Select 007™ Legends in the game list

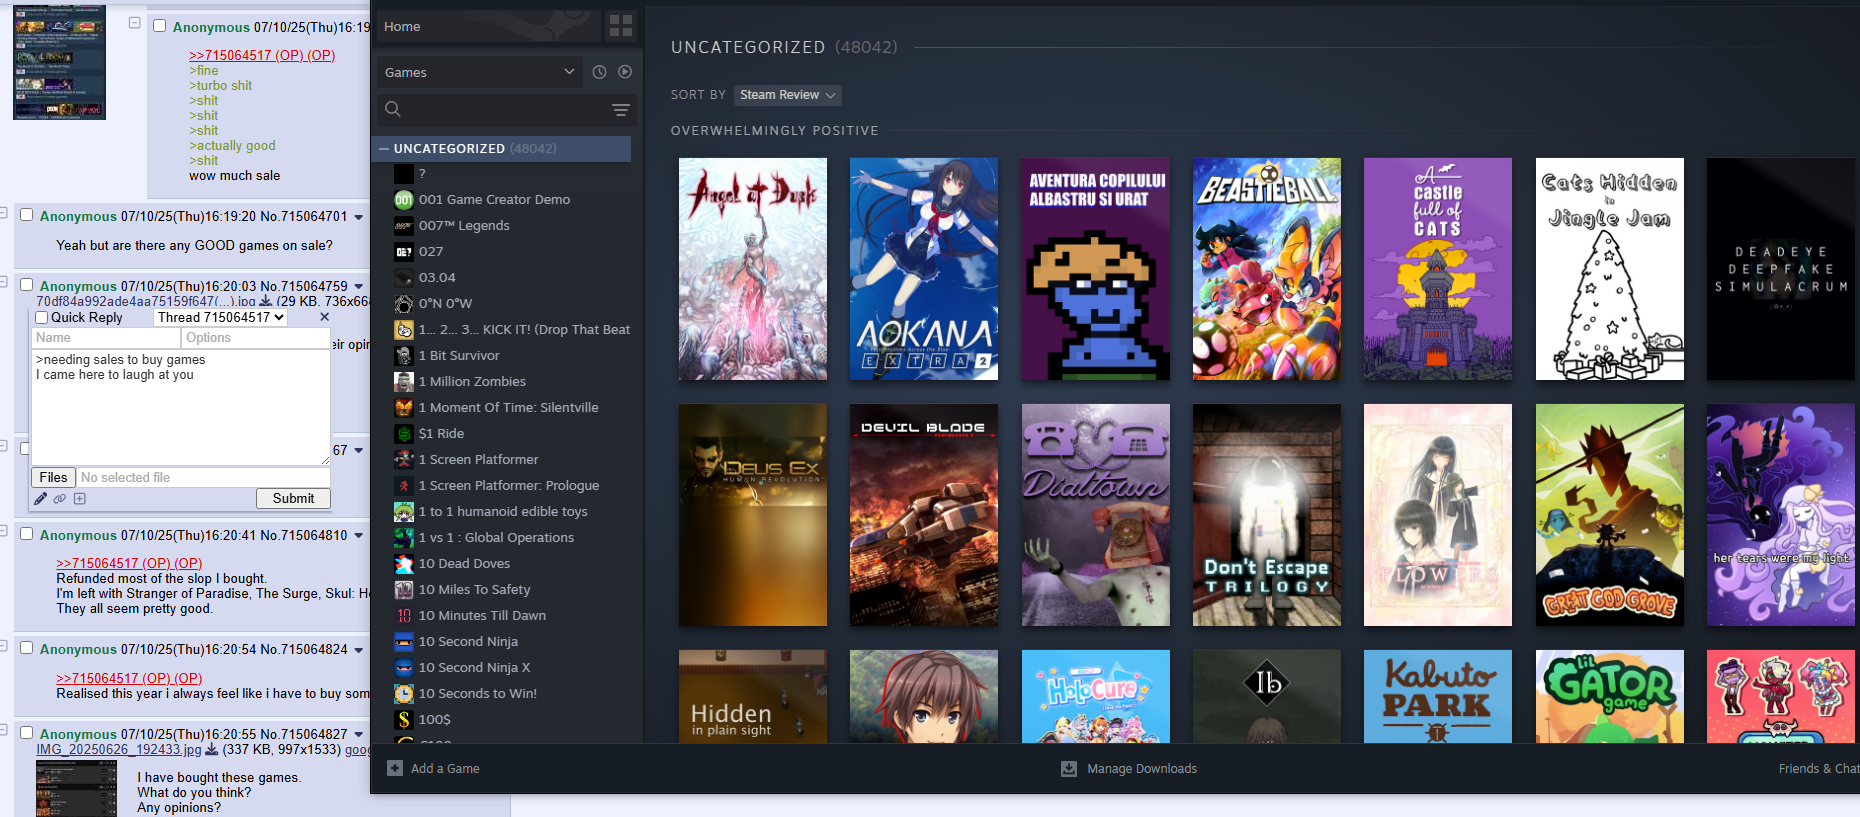[464, 226]
